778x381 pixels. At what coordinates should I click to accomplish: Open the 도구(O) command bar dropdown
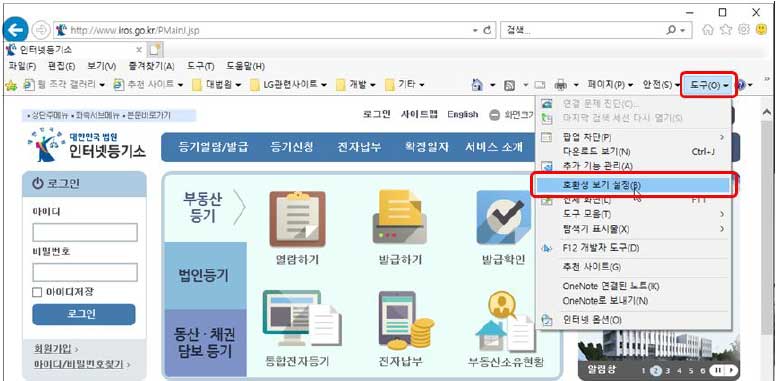coord(708,85)
